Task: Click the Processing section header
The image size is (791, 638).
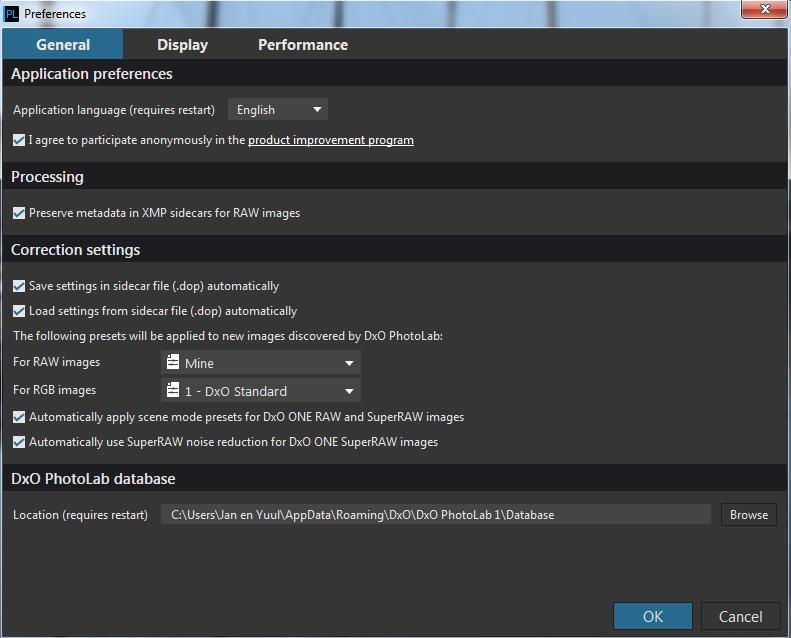Action: tap(394, 177)
